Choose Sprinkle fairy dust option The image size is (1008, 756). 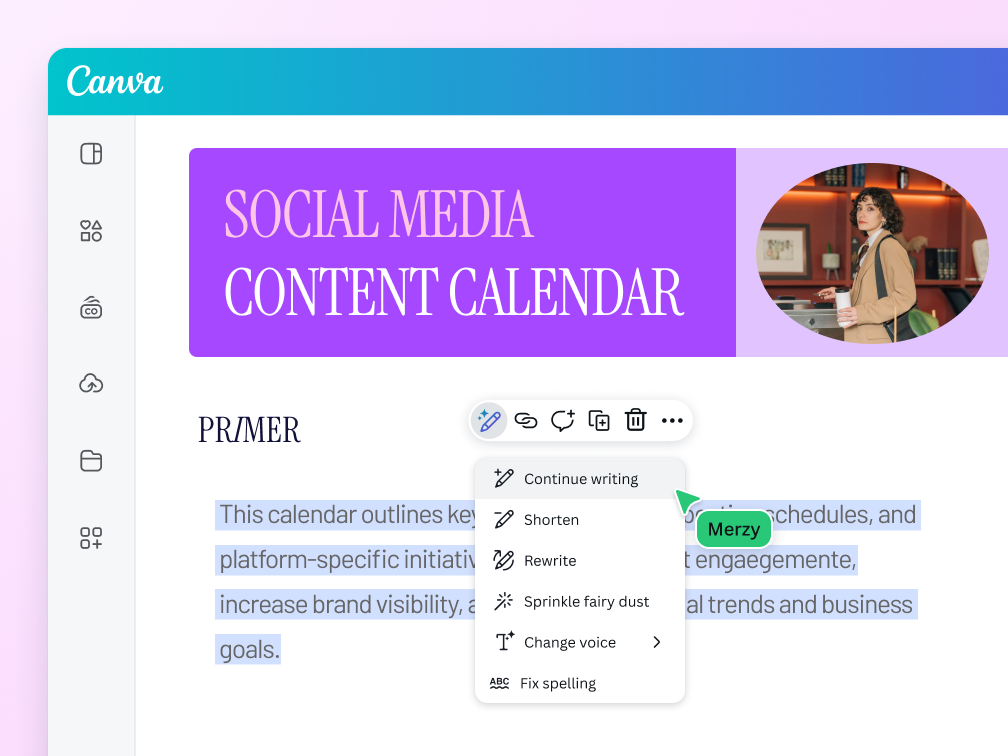[x=586, y=602]
